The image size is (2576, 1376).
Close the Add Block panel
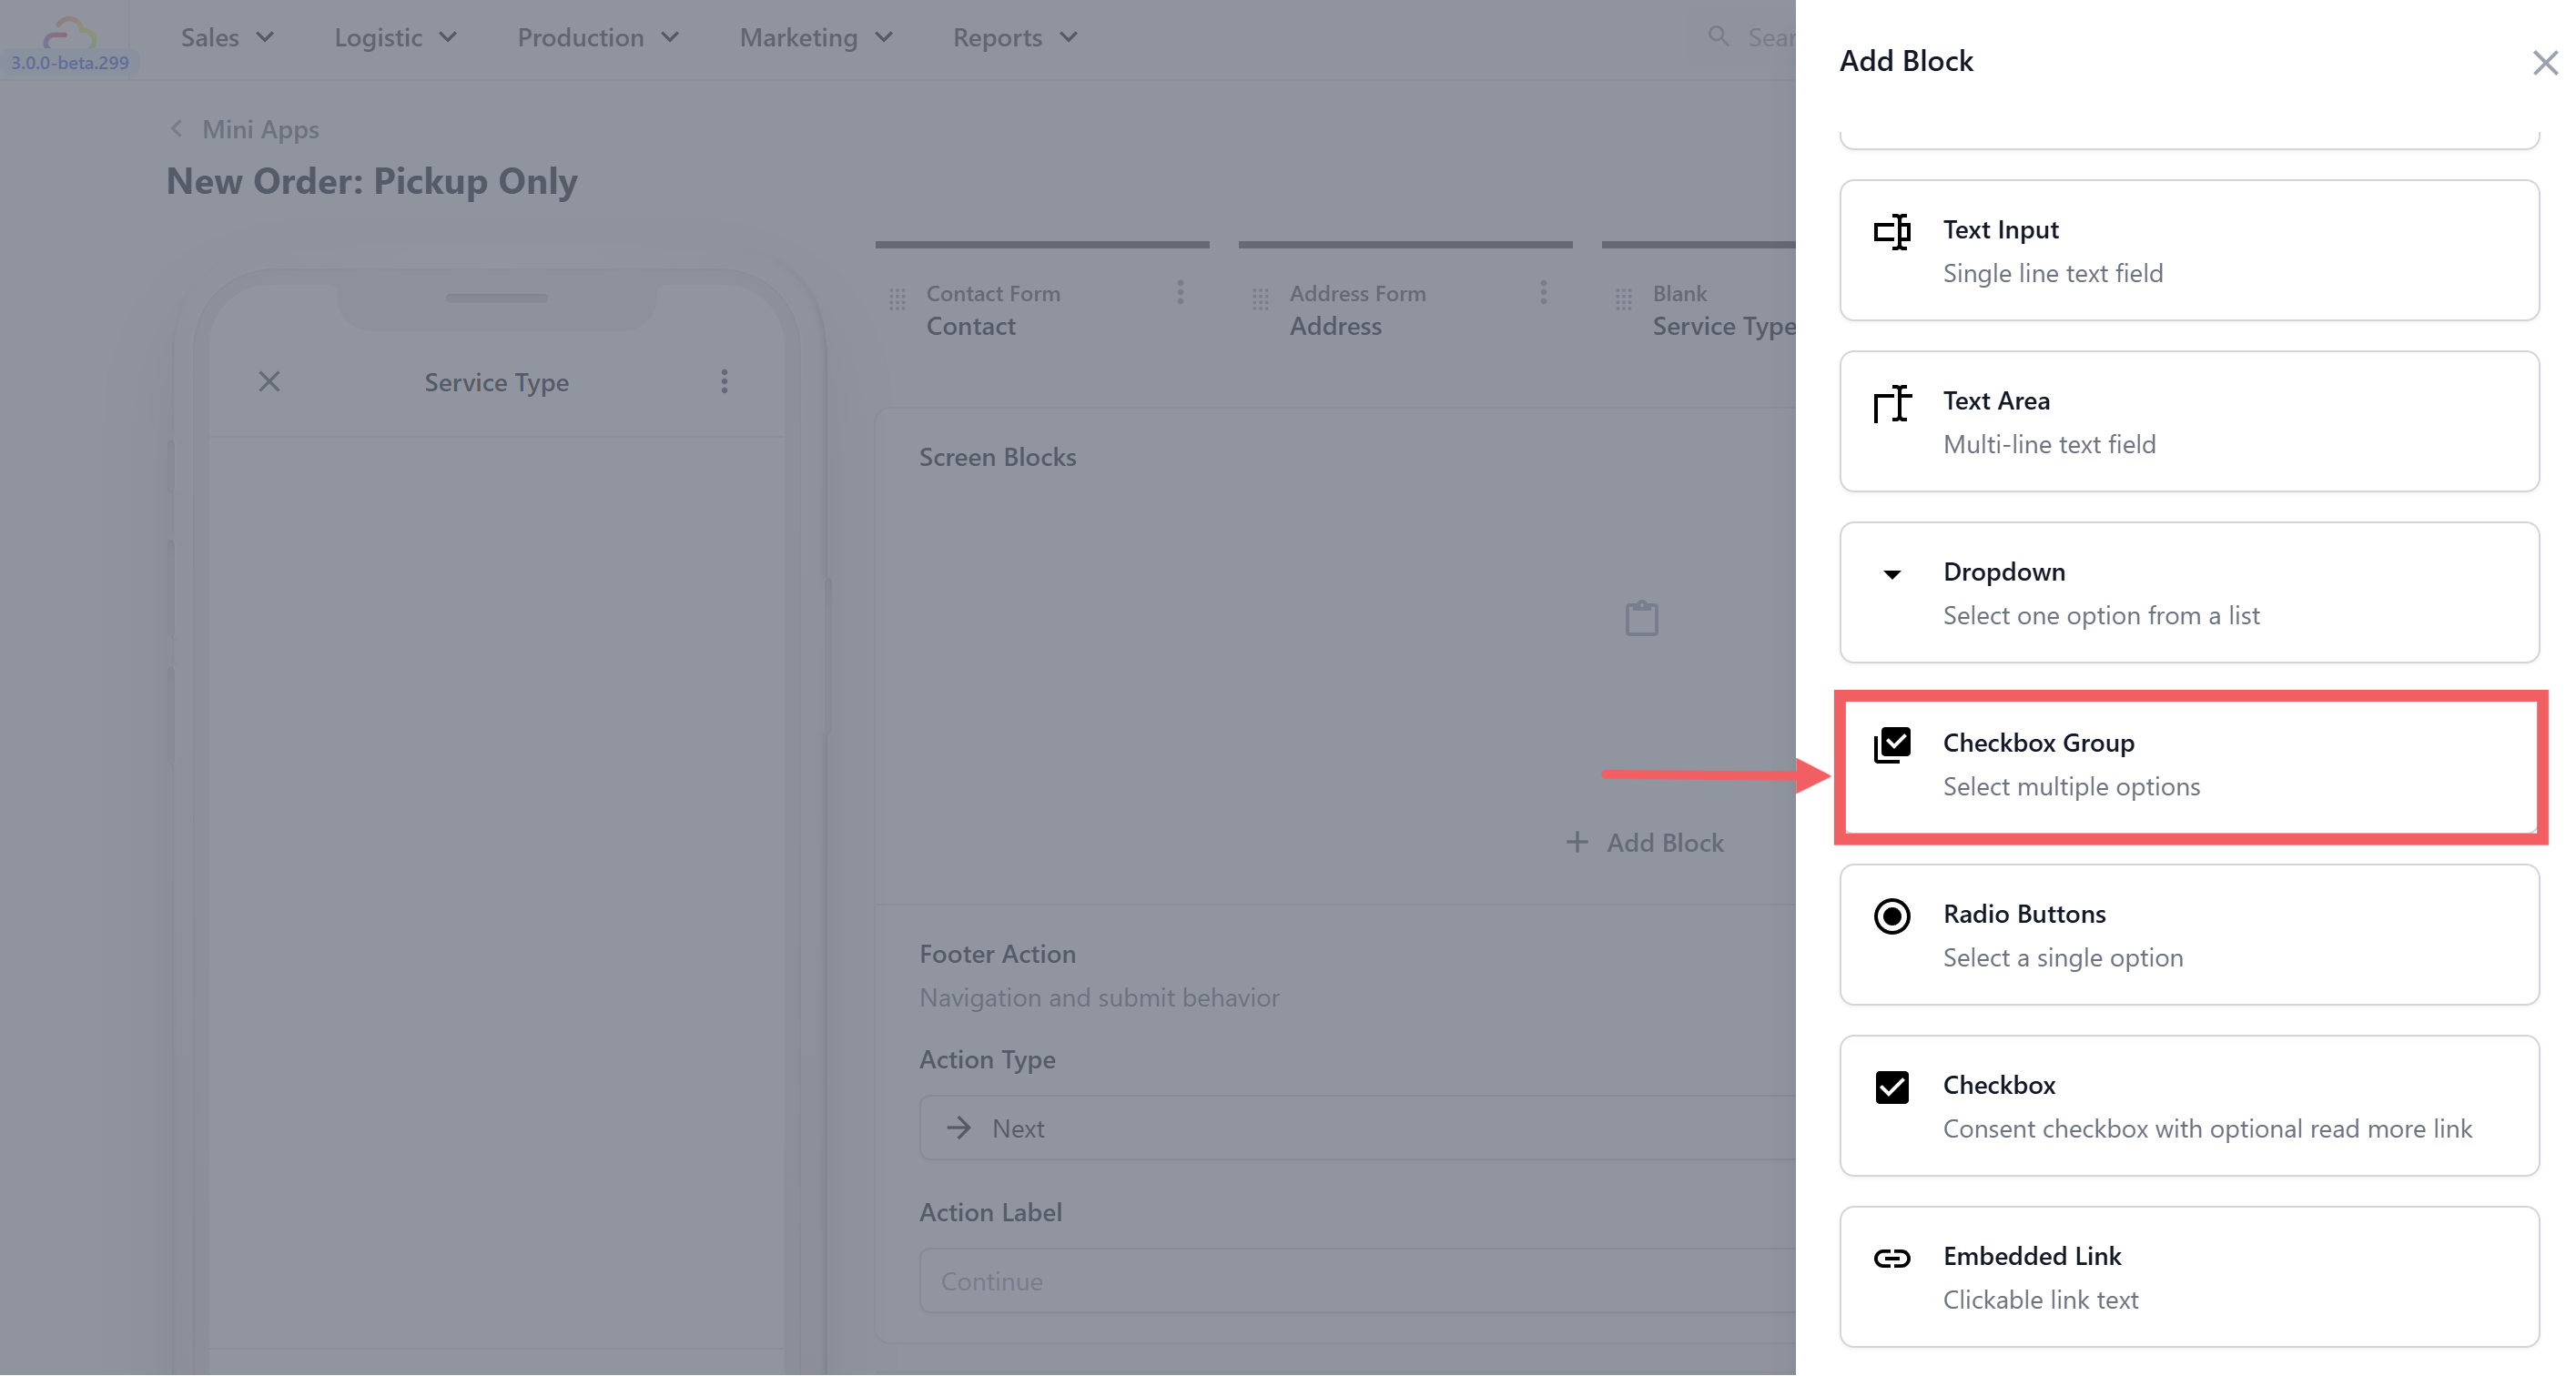pyautogui.click(x=2544, y=63)
